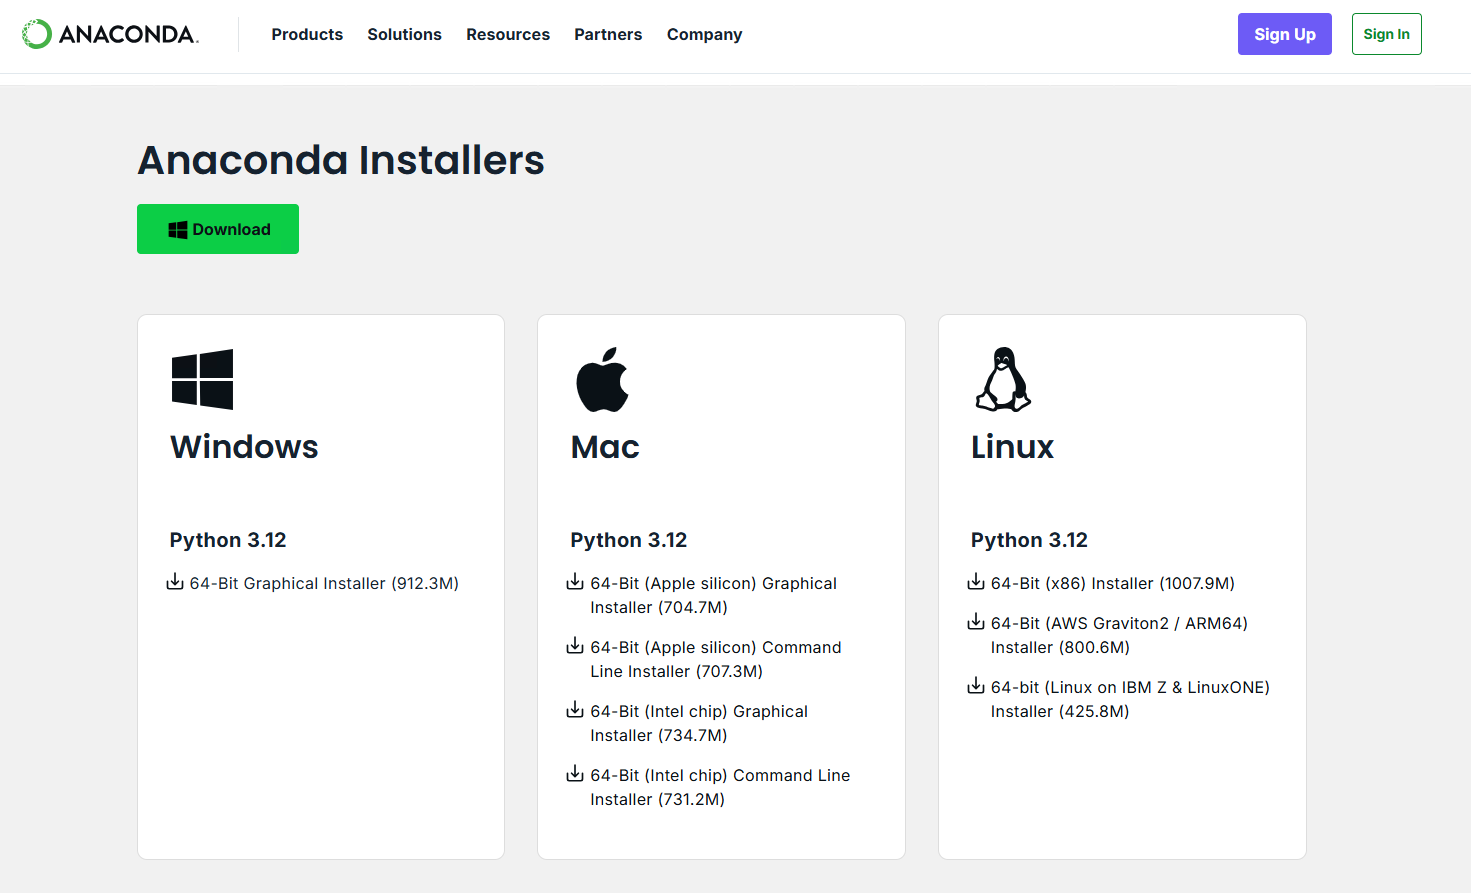Click the download icon for Linux x86 Installer

976,582
